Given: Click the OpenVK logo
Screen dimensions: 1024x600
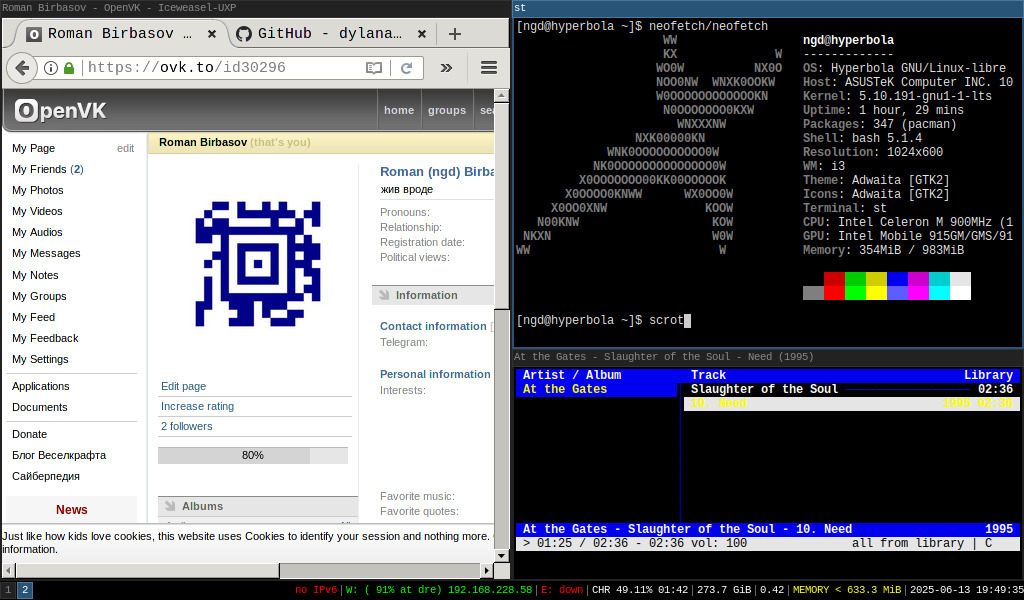Looking at the screenshot, I should point(60,110).
